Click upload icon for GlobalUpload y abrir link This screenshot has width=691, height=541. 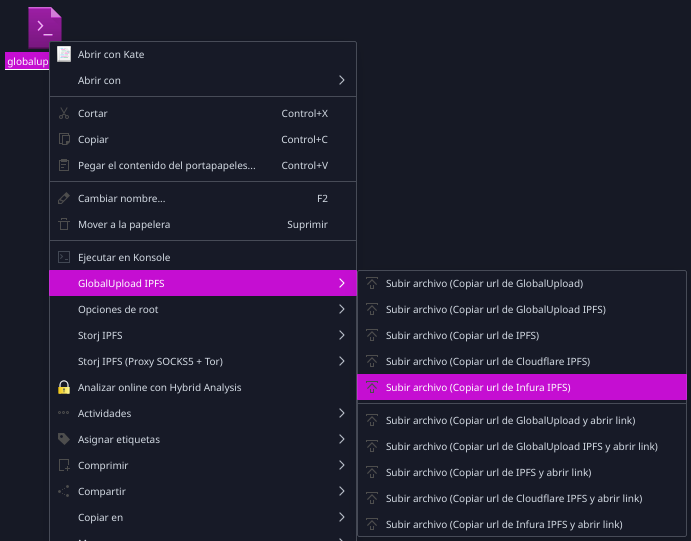372,420
